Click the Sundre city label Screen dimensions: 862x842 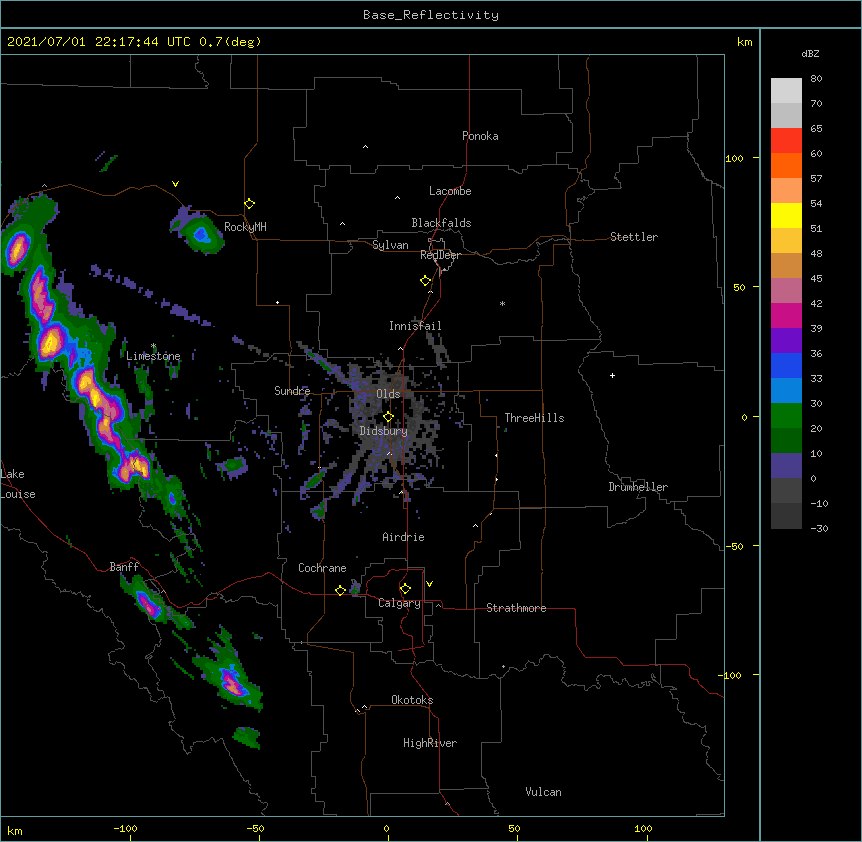tap(292, 391)
